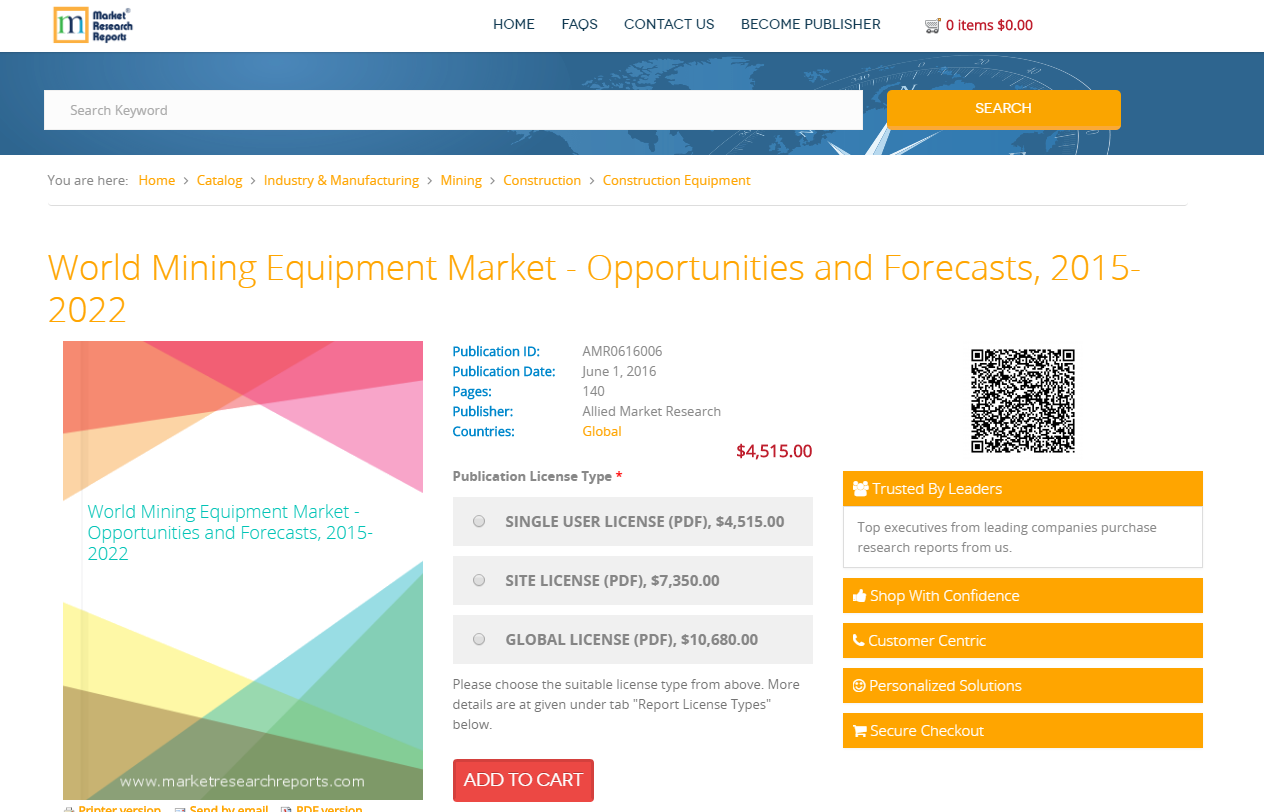Screen dimensions: 1264x812
Task: Click the QR code image
Action: click(x=1023, y=401)
